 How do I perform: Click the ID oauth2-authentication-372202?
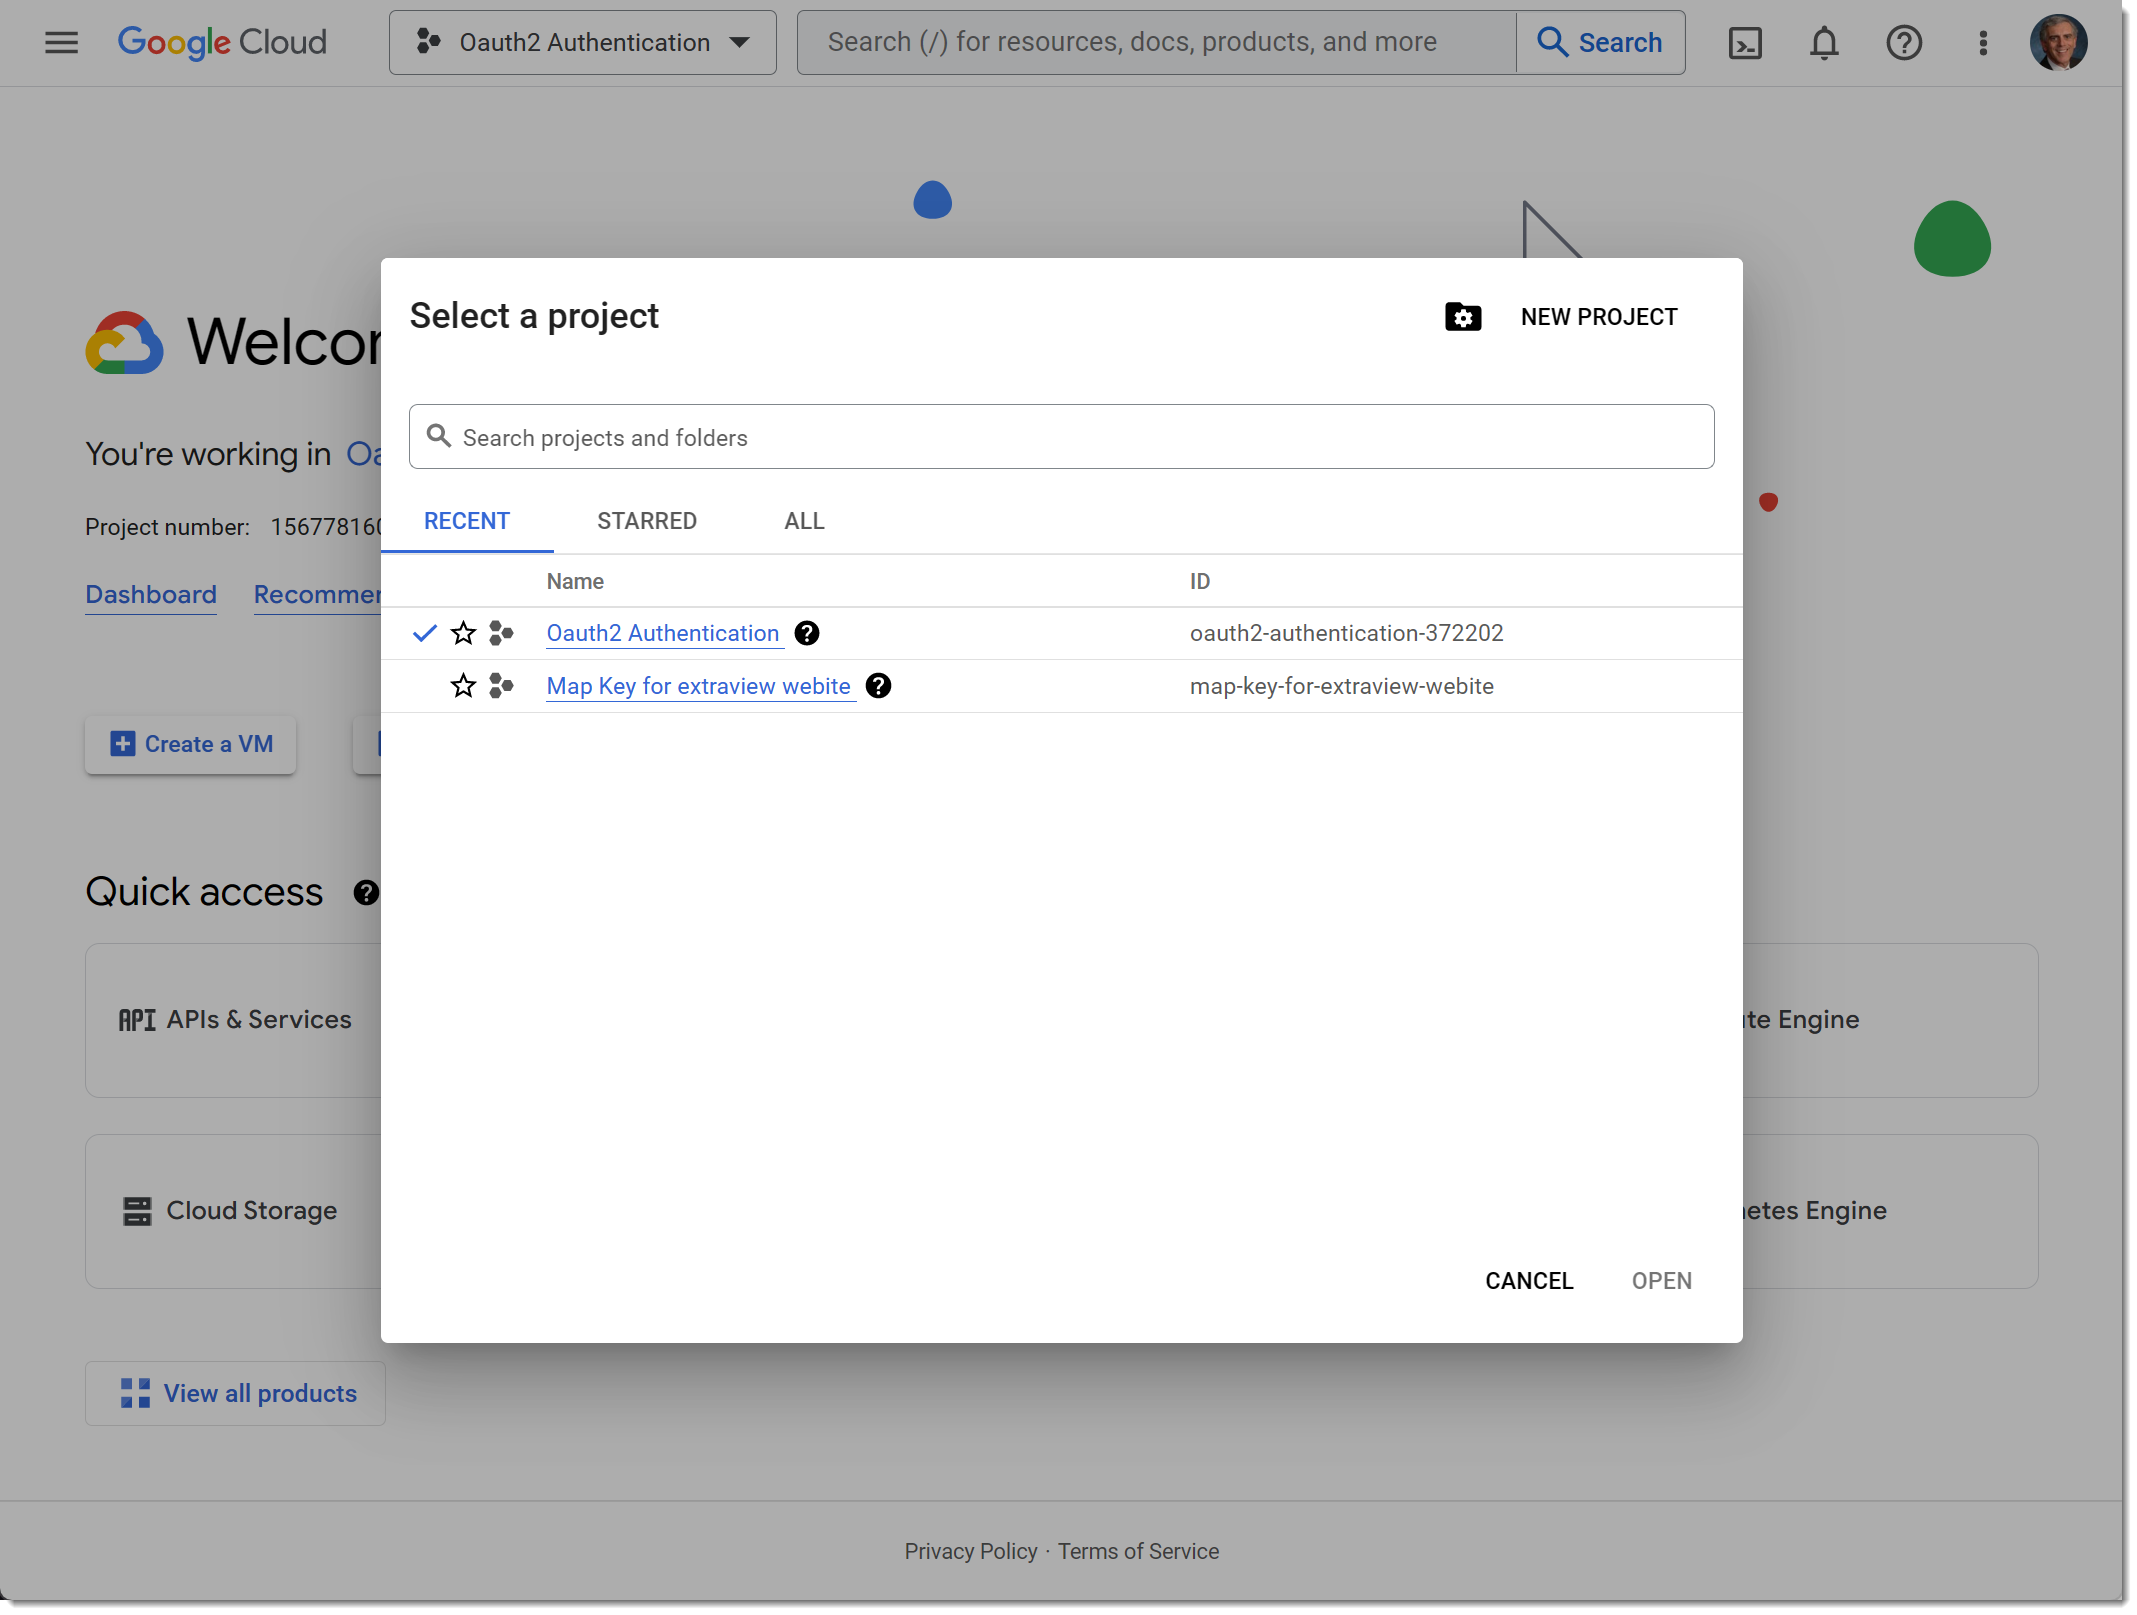pos(1346,633)
